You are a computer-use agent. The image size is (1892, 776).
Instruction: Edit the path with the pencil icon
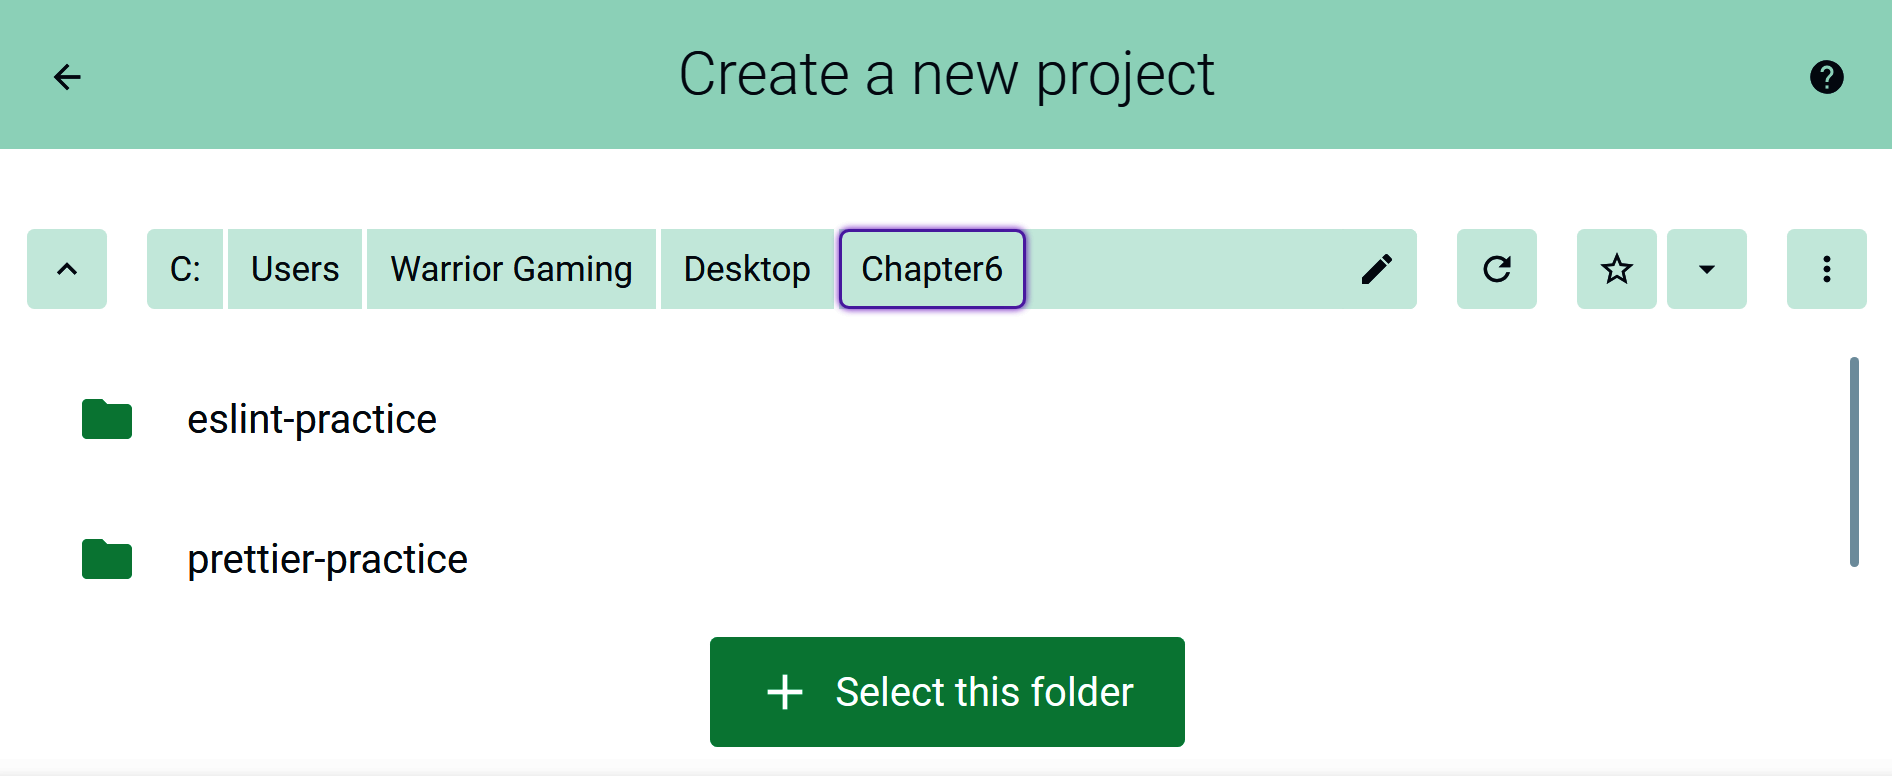coord(1376,269)
